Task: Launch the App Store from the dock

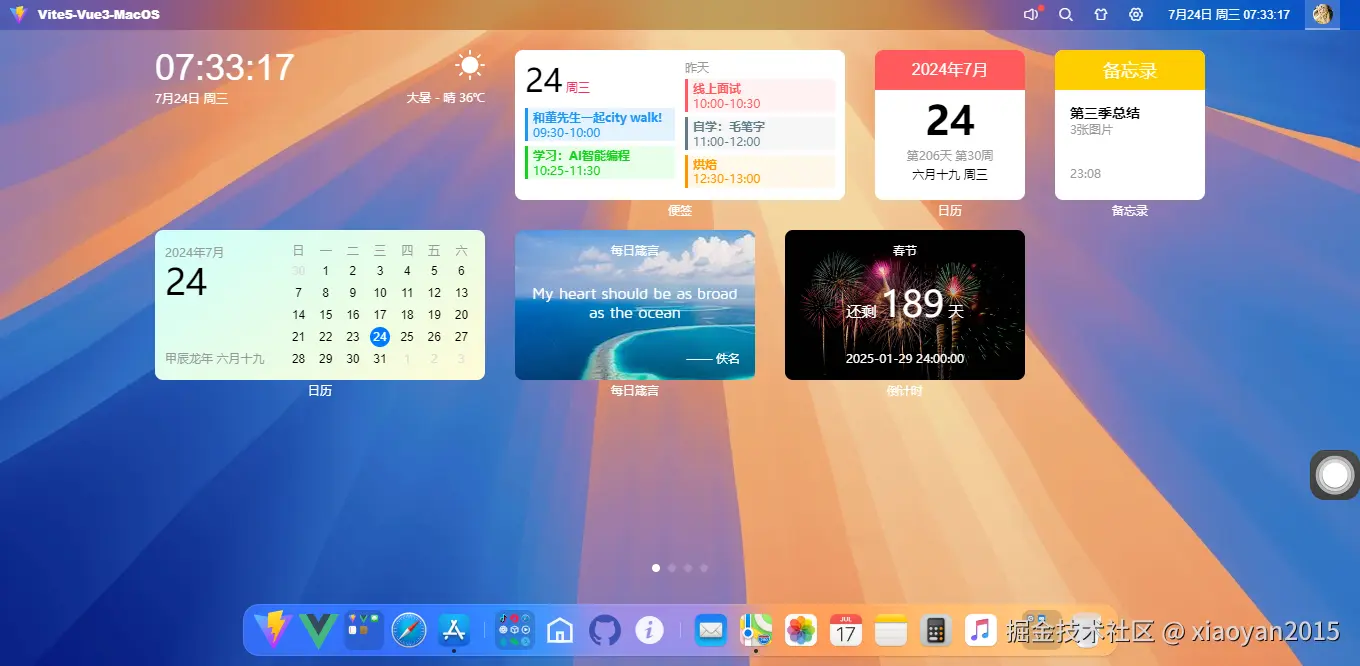Action: coord(454,630)
